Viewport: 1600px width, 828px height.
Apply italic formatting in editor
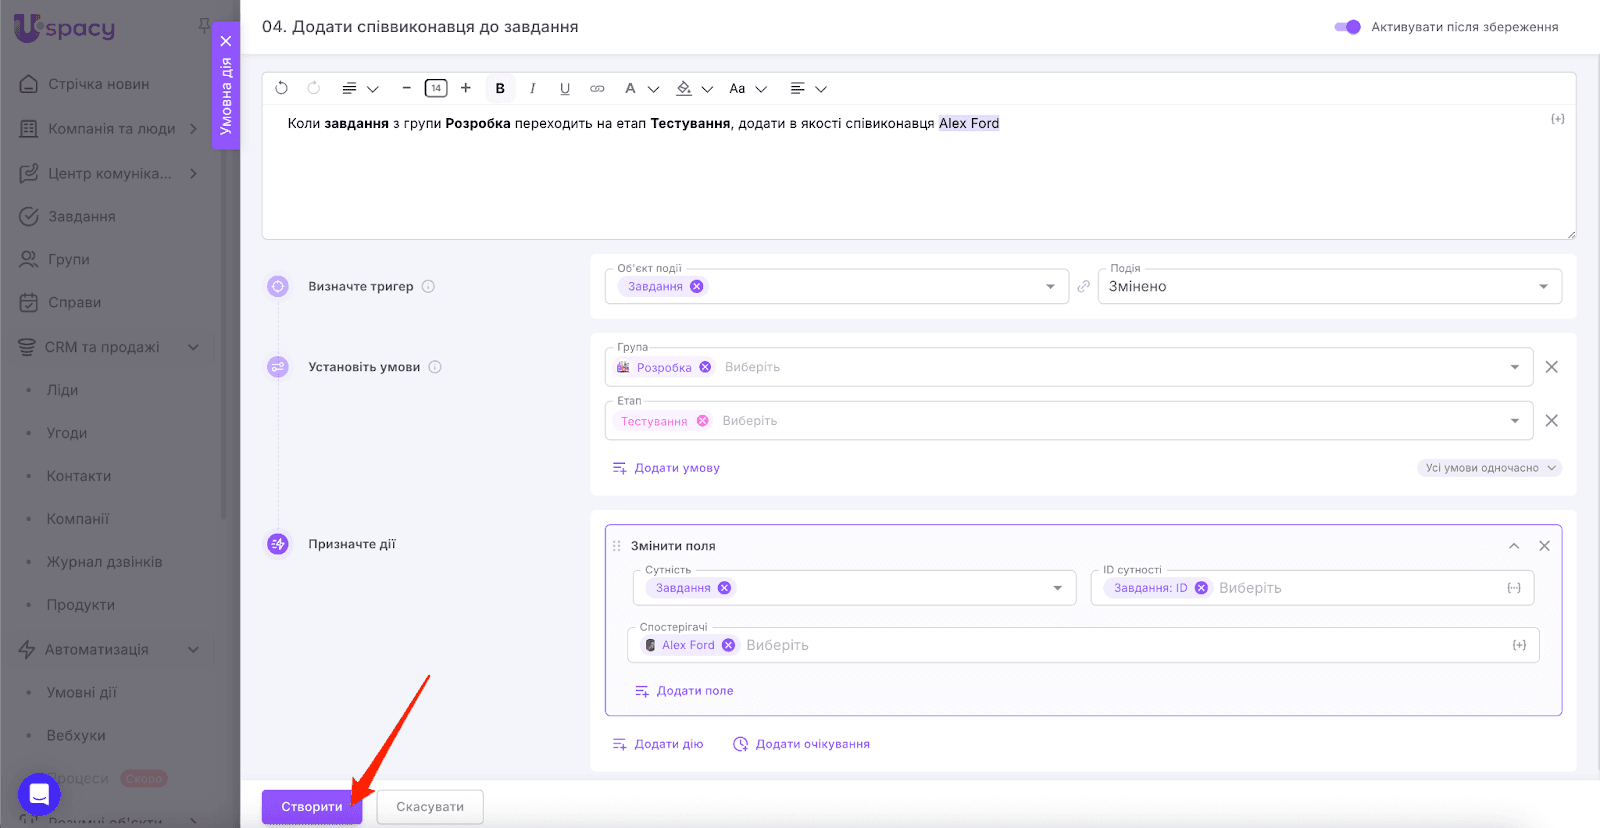tap(532, 88)
